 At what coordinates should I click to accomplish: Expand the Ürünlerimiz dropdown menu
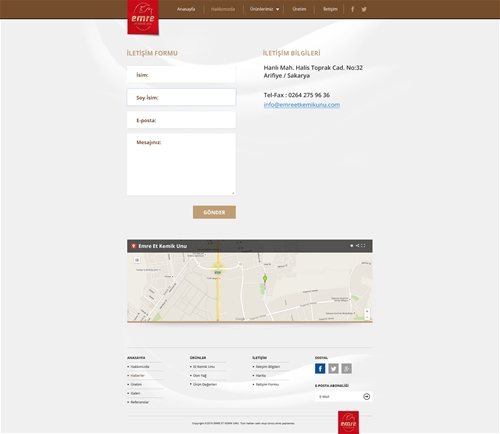click(x=264, y=9)
